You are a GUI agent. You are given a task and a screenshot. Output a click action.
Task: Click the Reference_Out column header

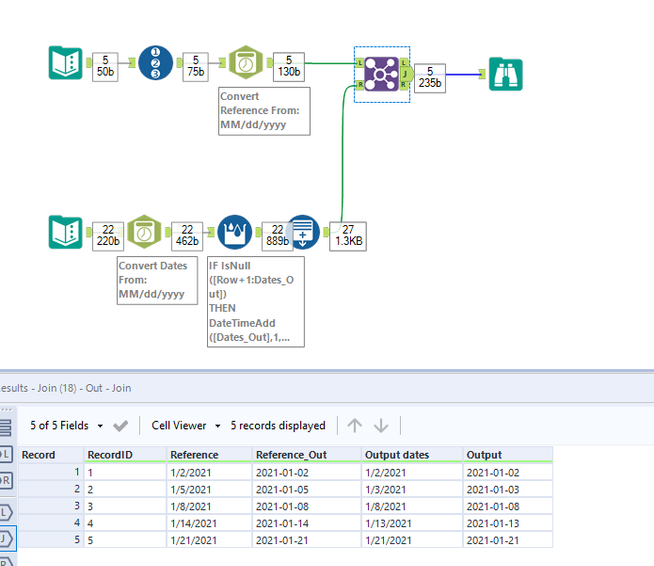tap(307, 455)
